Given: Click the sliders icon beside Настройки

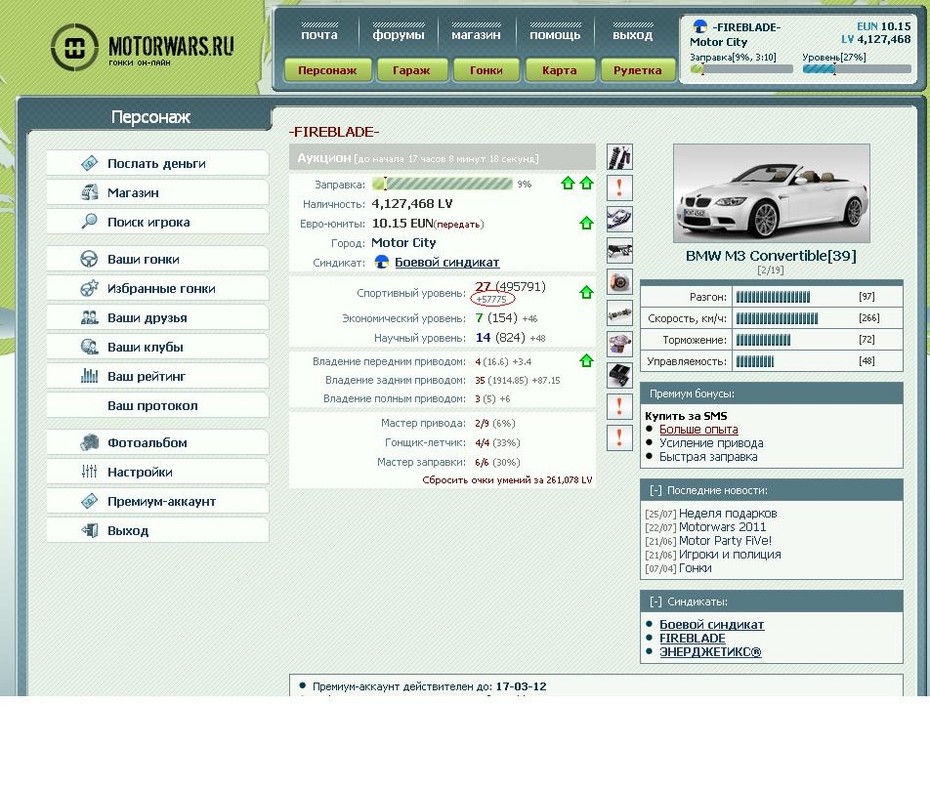Looking at the screenshot, I should (89, 471).
